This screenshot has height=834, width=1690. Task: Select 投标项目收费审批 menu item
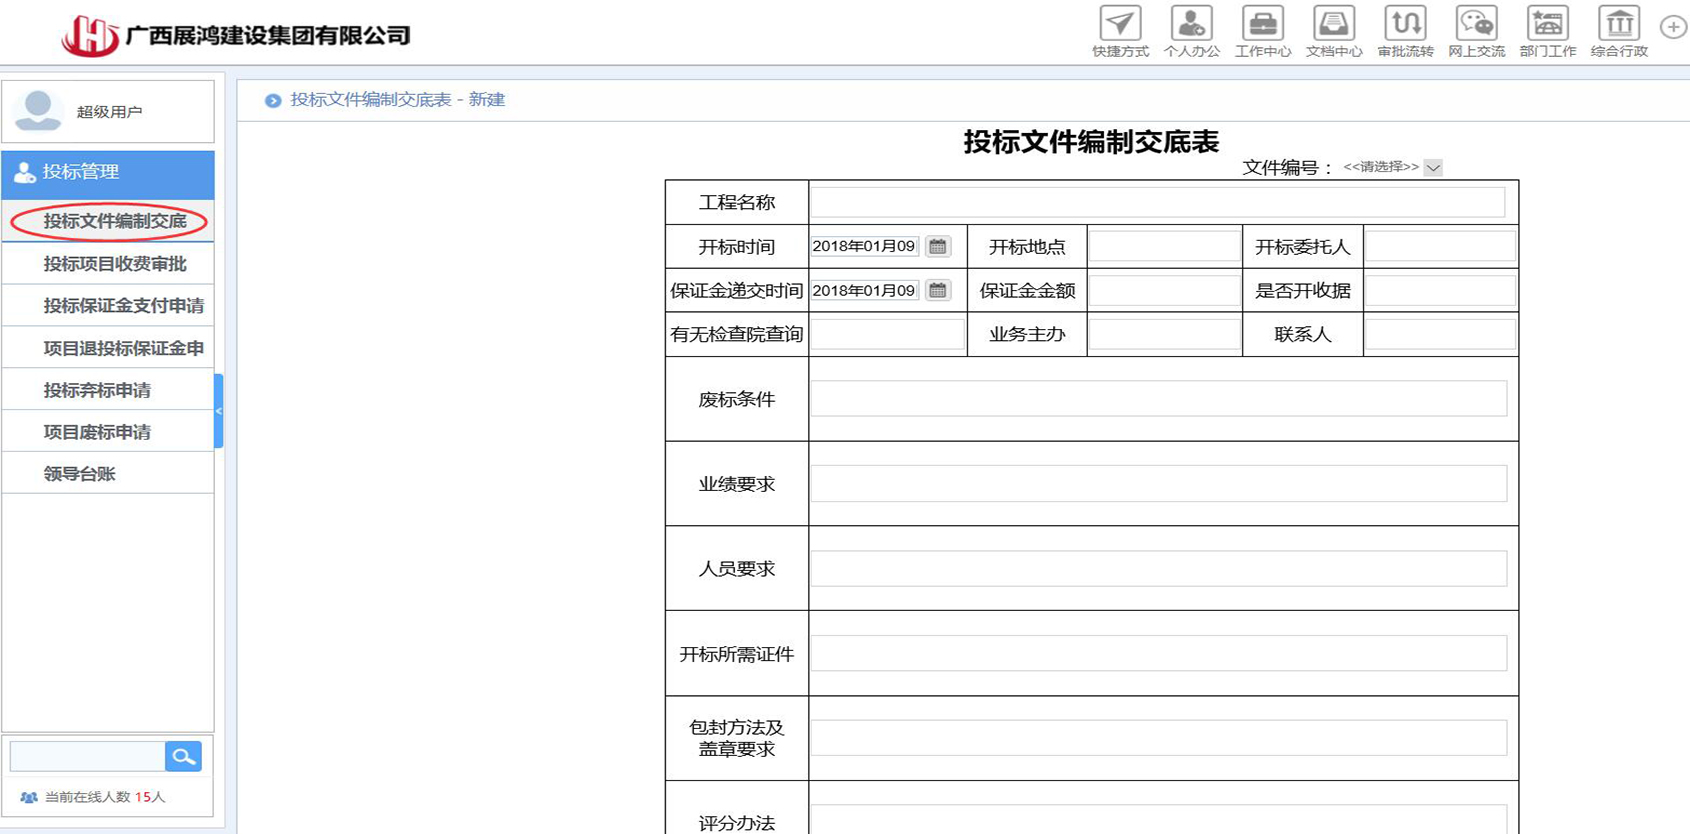point(115,264)
